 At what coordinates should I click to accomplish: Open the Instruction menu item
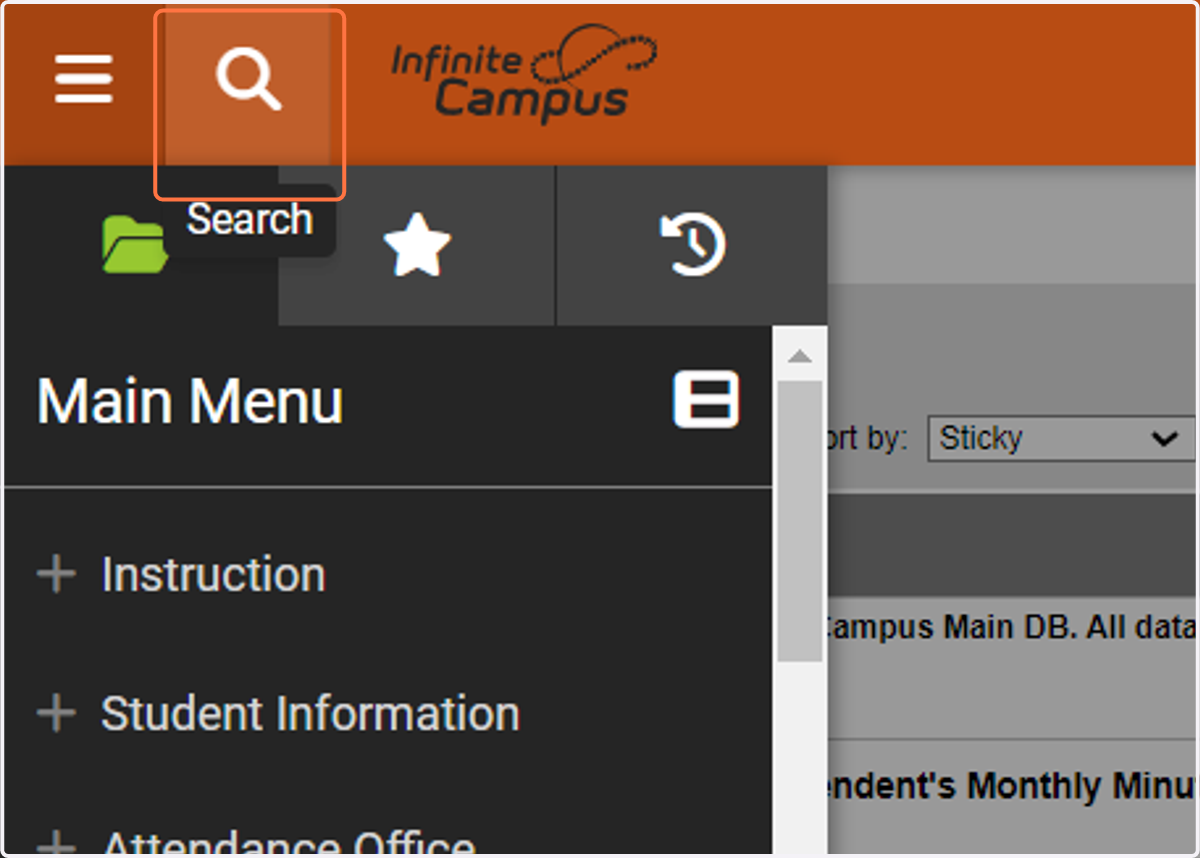[x=213, y=575]
